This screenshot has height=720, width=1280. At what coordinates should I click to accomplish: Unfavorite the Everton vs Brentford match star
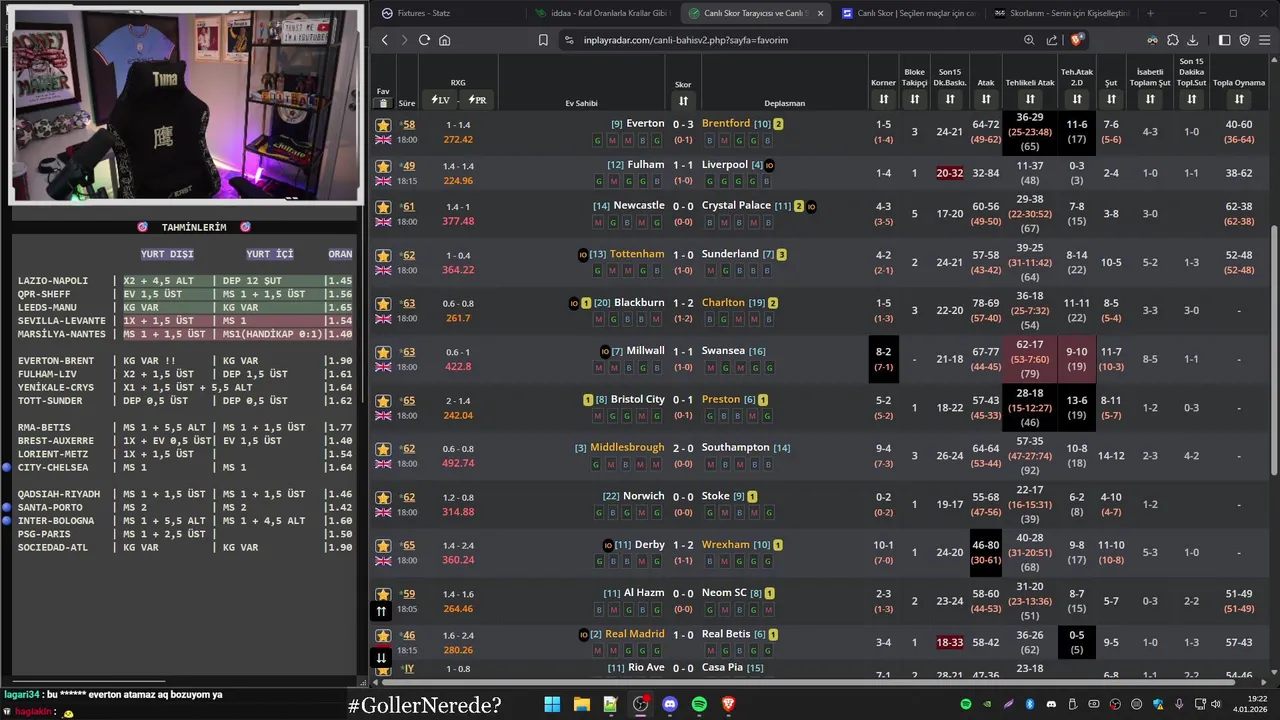[383, 125]
